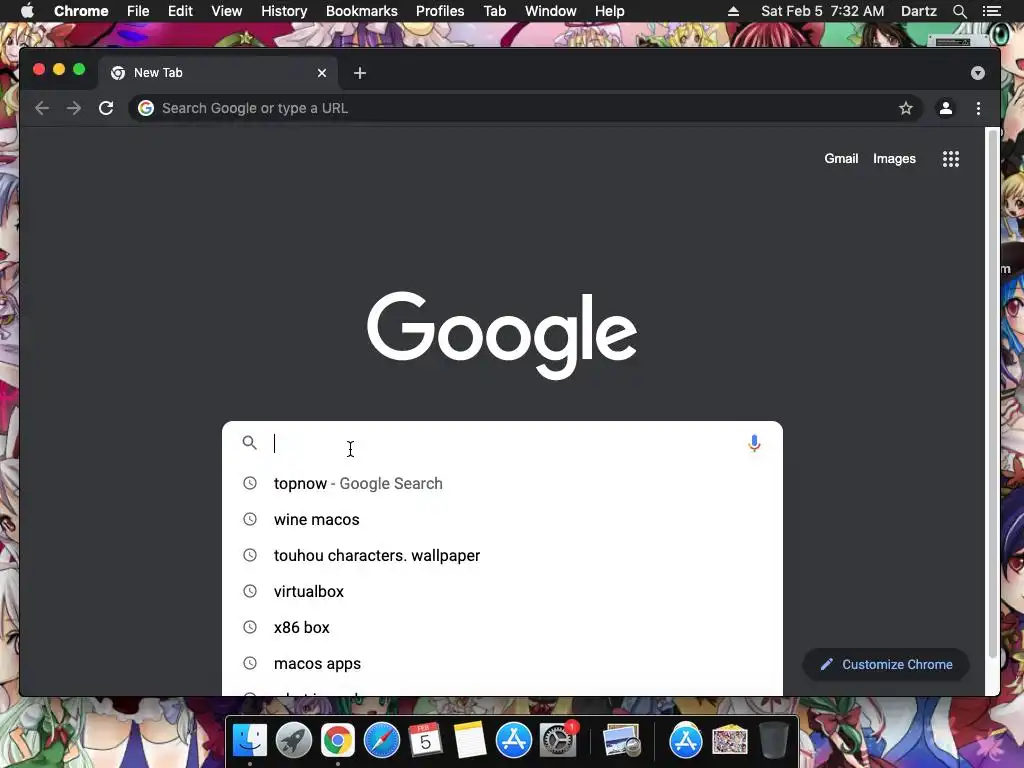
Task: Open Google Images link
Action: 894,159
